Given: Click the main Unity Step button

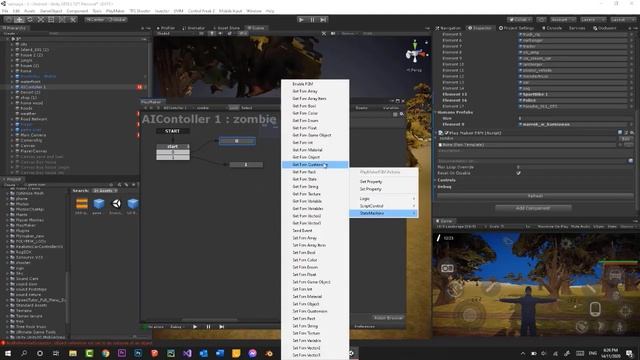Looking at the screenshot, I should click(323, 20).
